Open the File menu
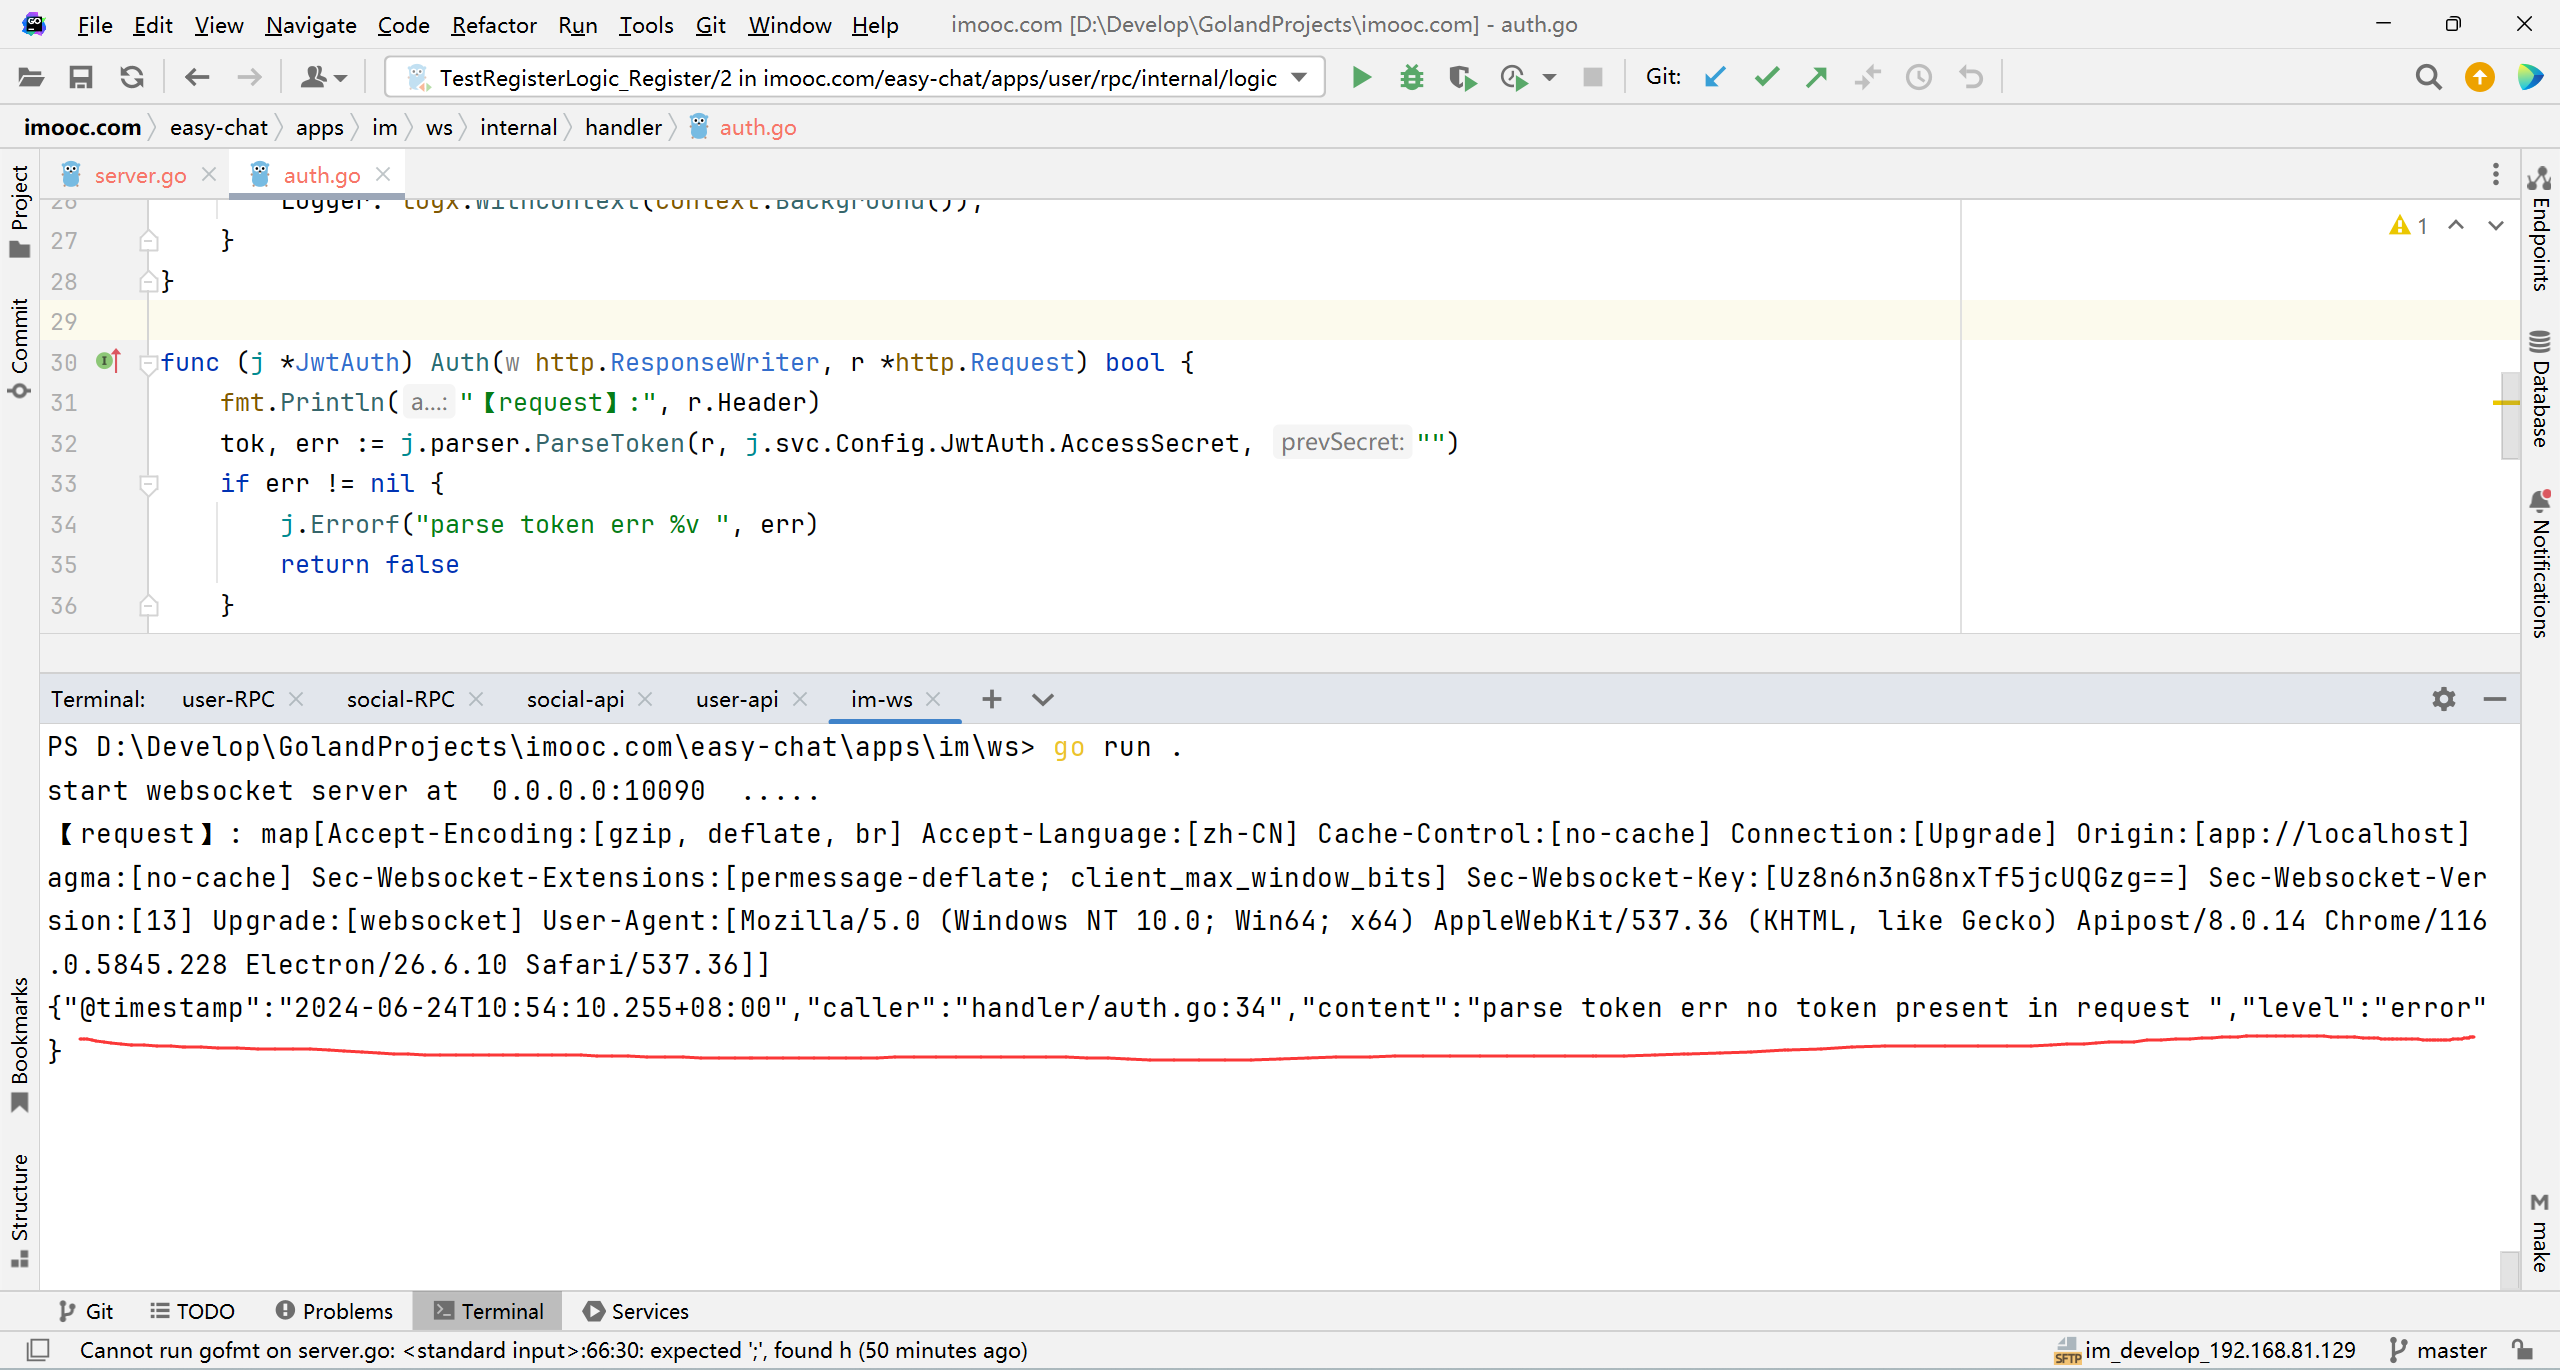 pyautogui.click(x=95, y=25)
